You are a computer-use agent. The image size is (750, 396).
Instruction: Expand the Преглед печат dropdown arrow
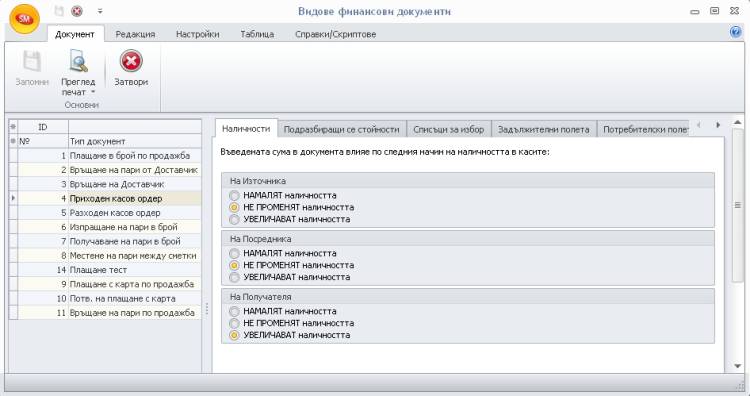pos(93,92)
